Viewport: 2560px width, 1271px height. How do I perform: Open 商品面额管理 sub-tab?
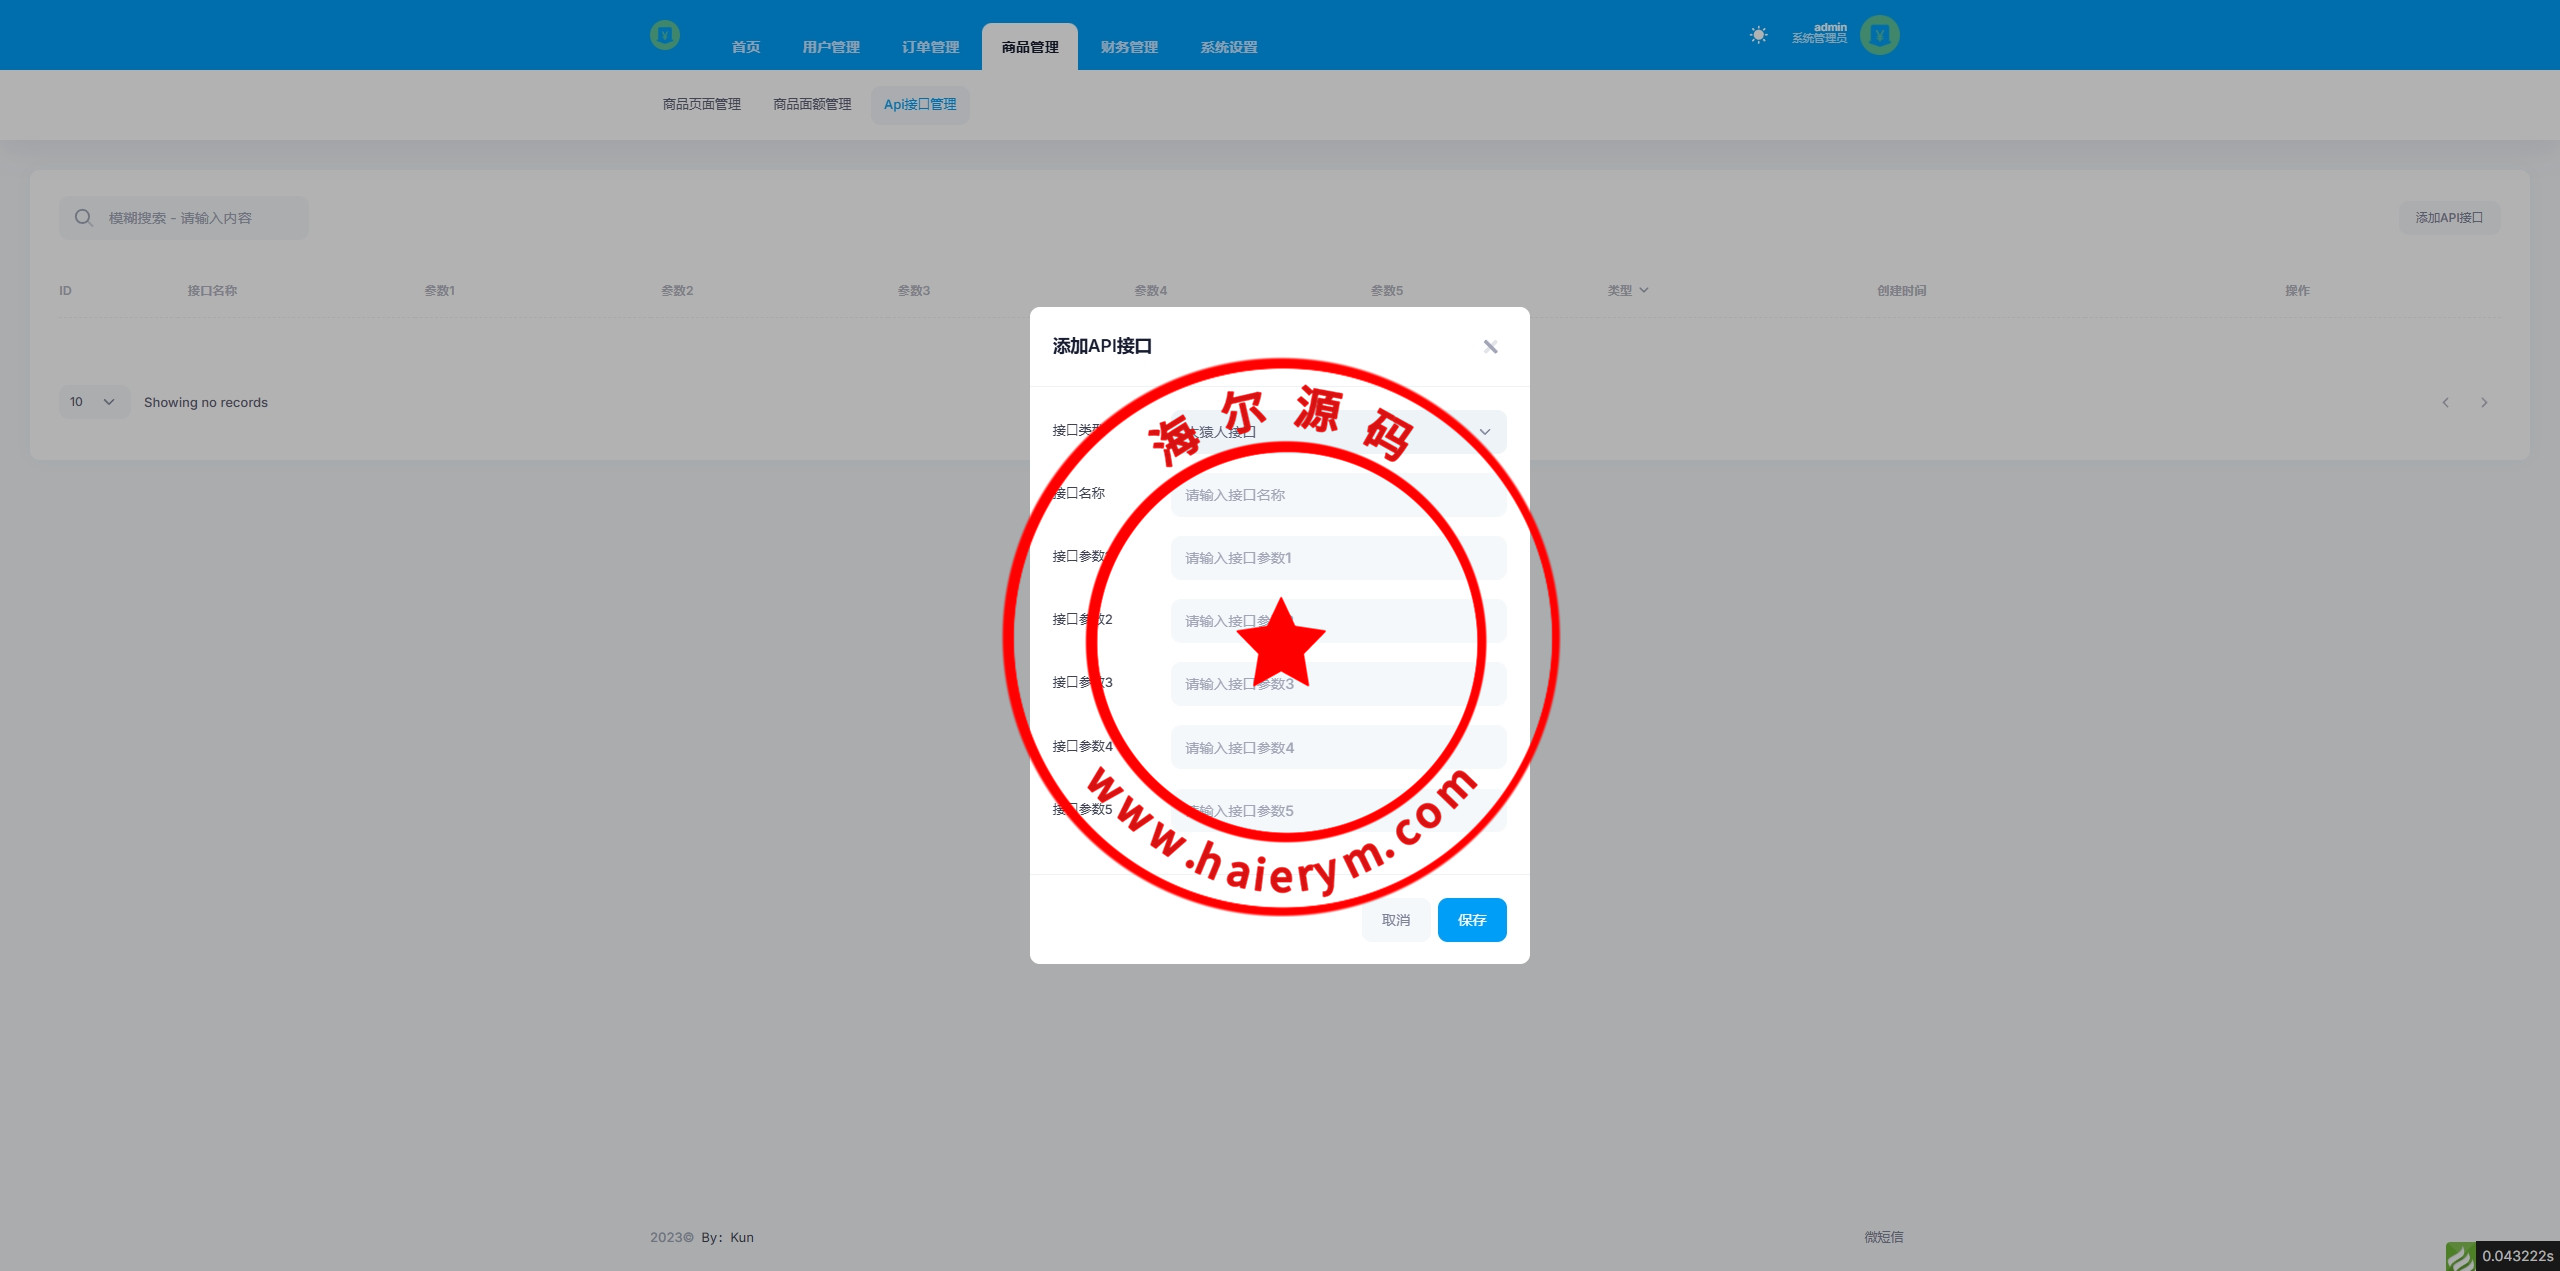pyautogui.click(x=812, y=104)
